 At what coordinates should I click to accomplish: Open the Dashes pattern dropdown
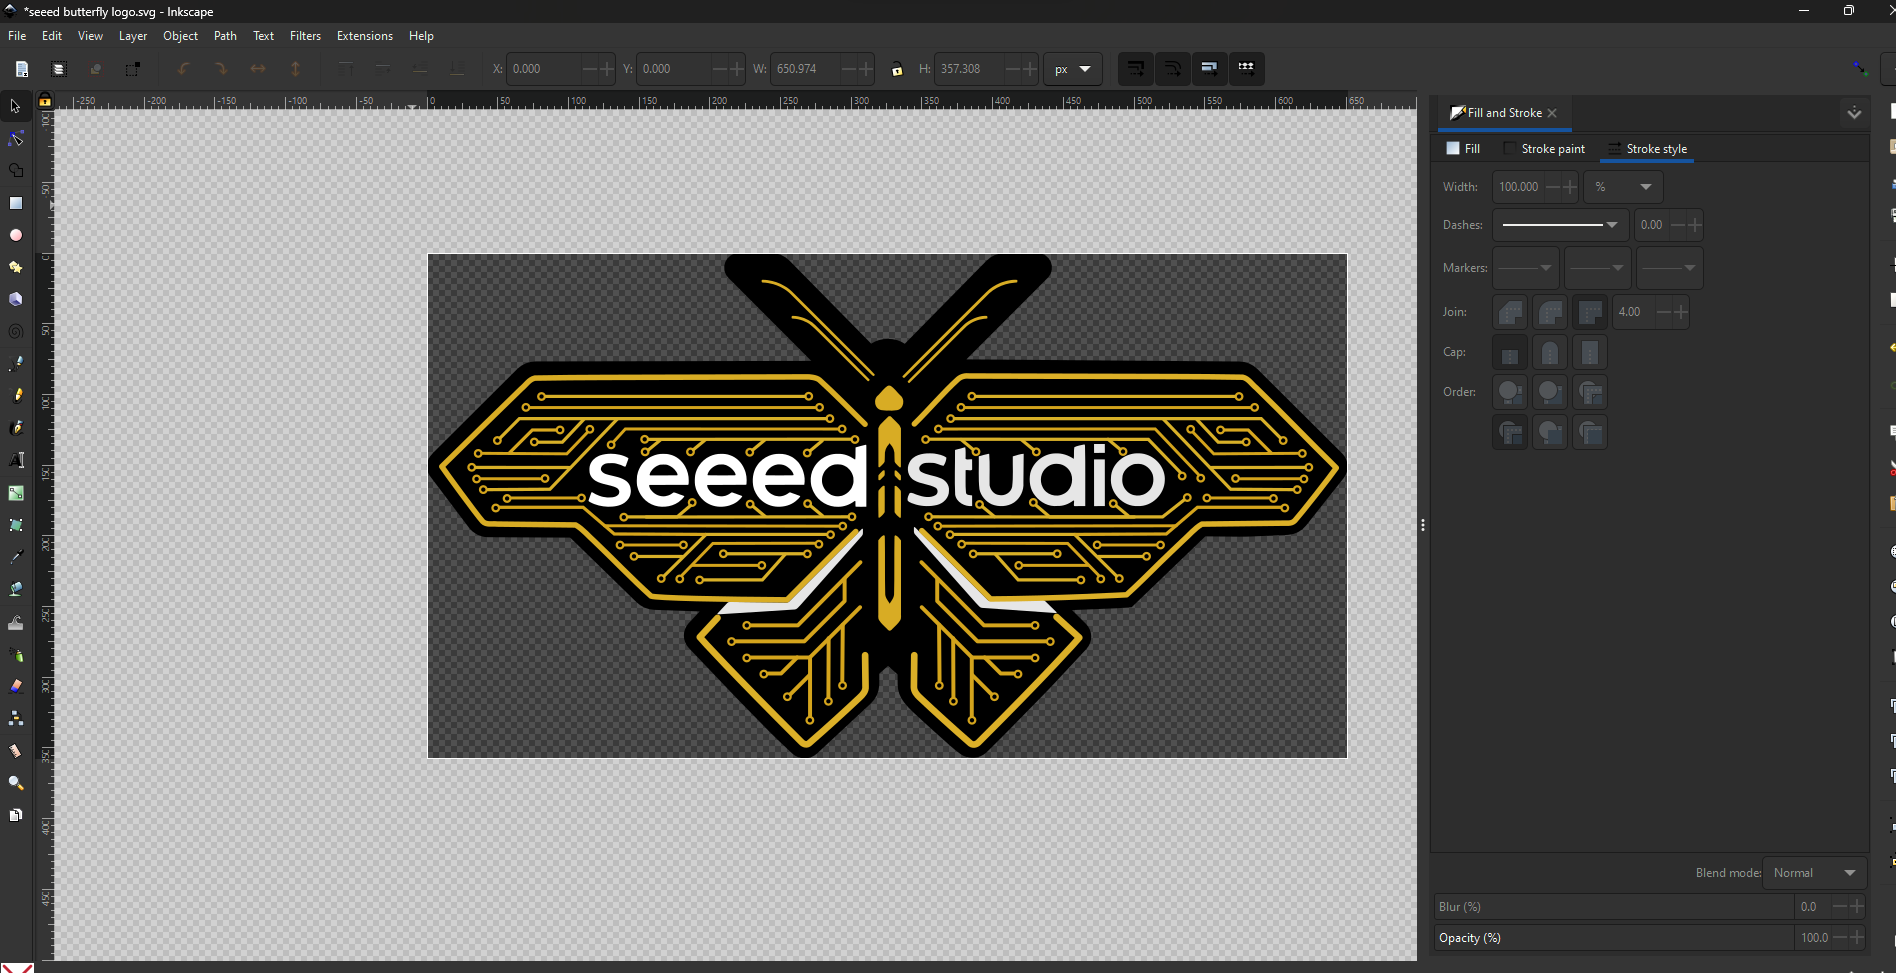(x=1560, y=225)
